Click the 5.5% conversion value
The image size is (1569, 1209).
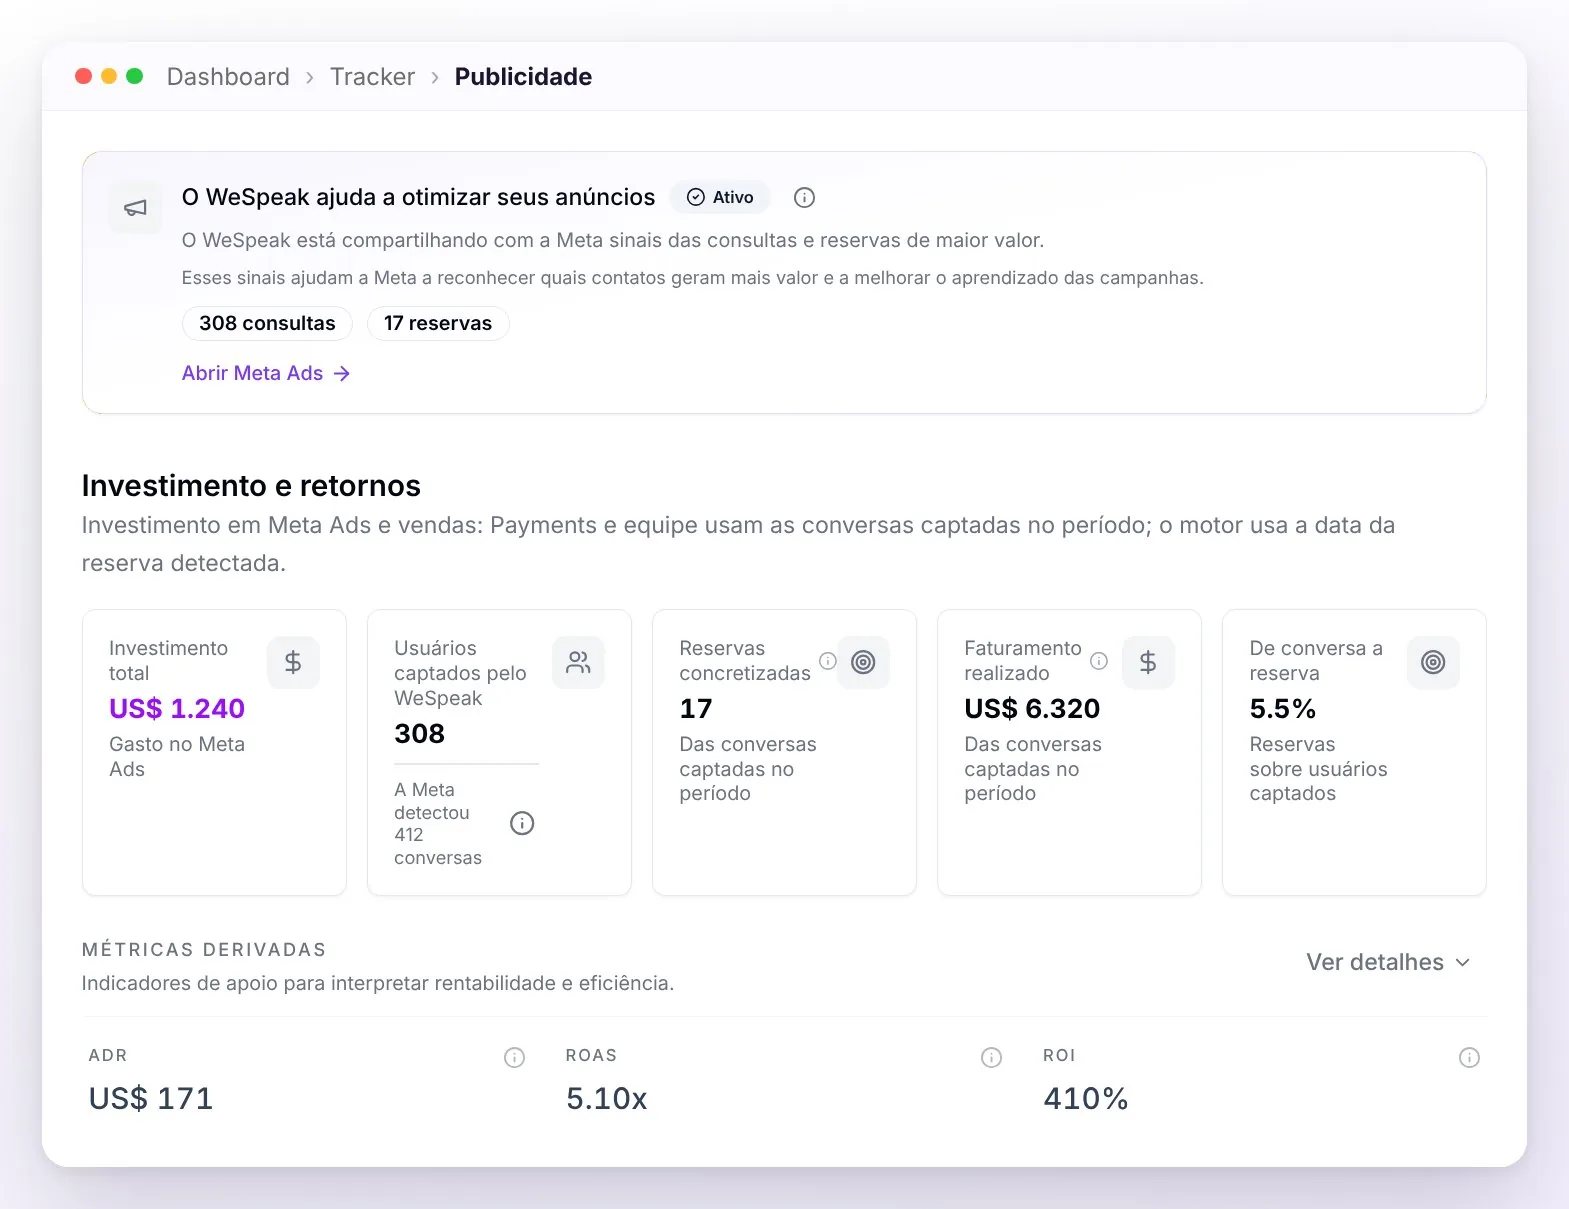(x=1282, y=708)
